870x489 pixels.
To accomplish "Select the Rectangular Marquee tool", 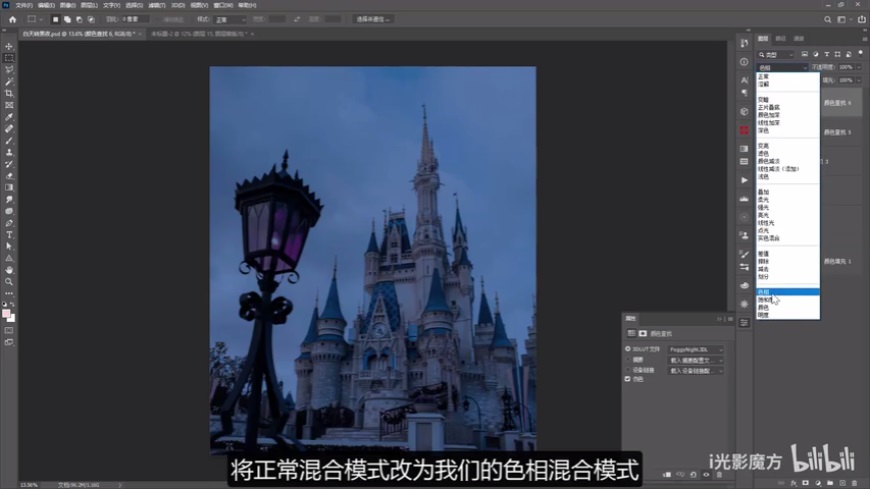I will [9, 58].
